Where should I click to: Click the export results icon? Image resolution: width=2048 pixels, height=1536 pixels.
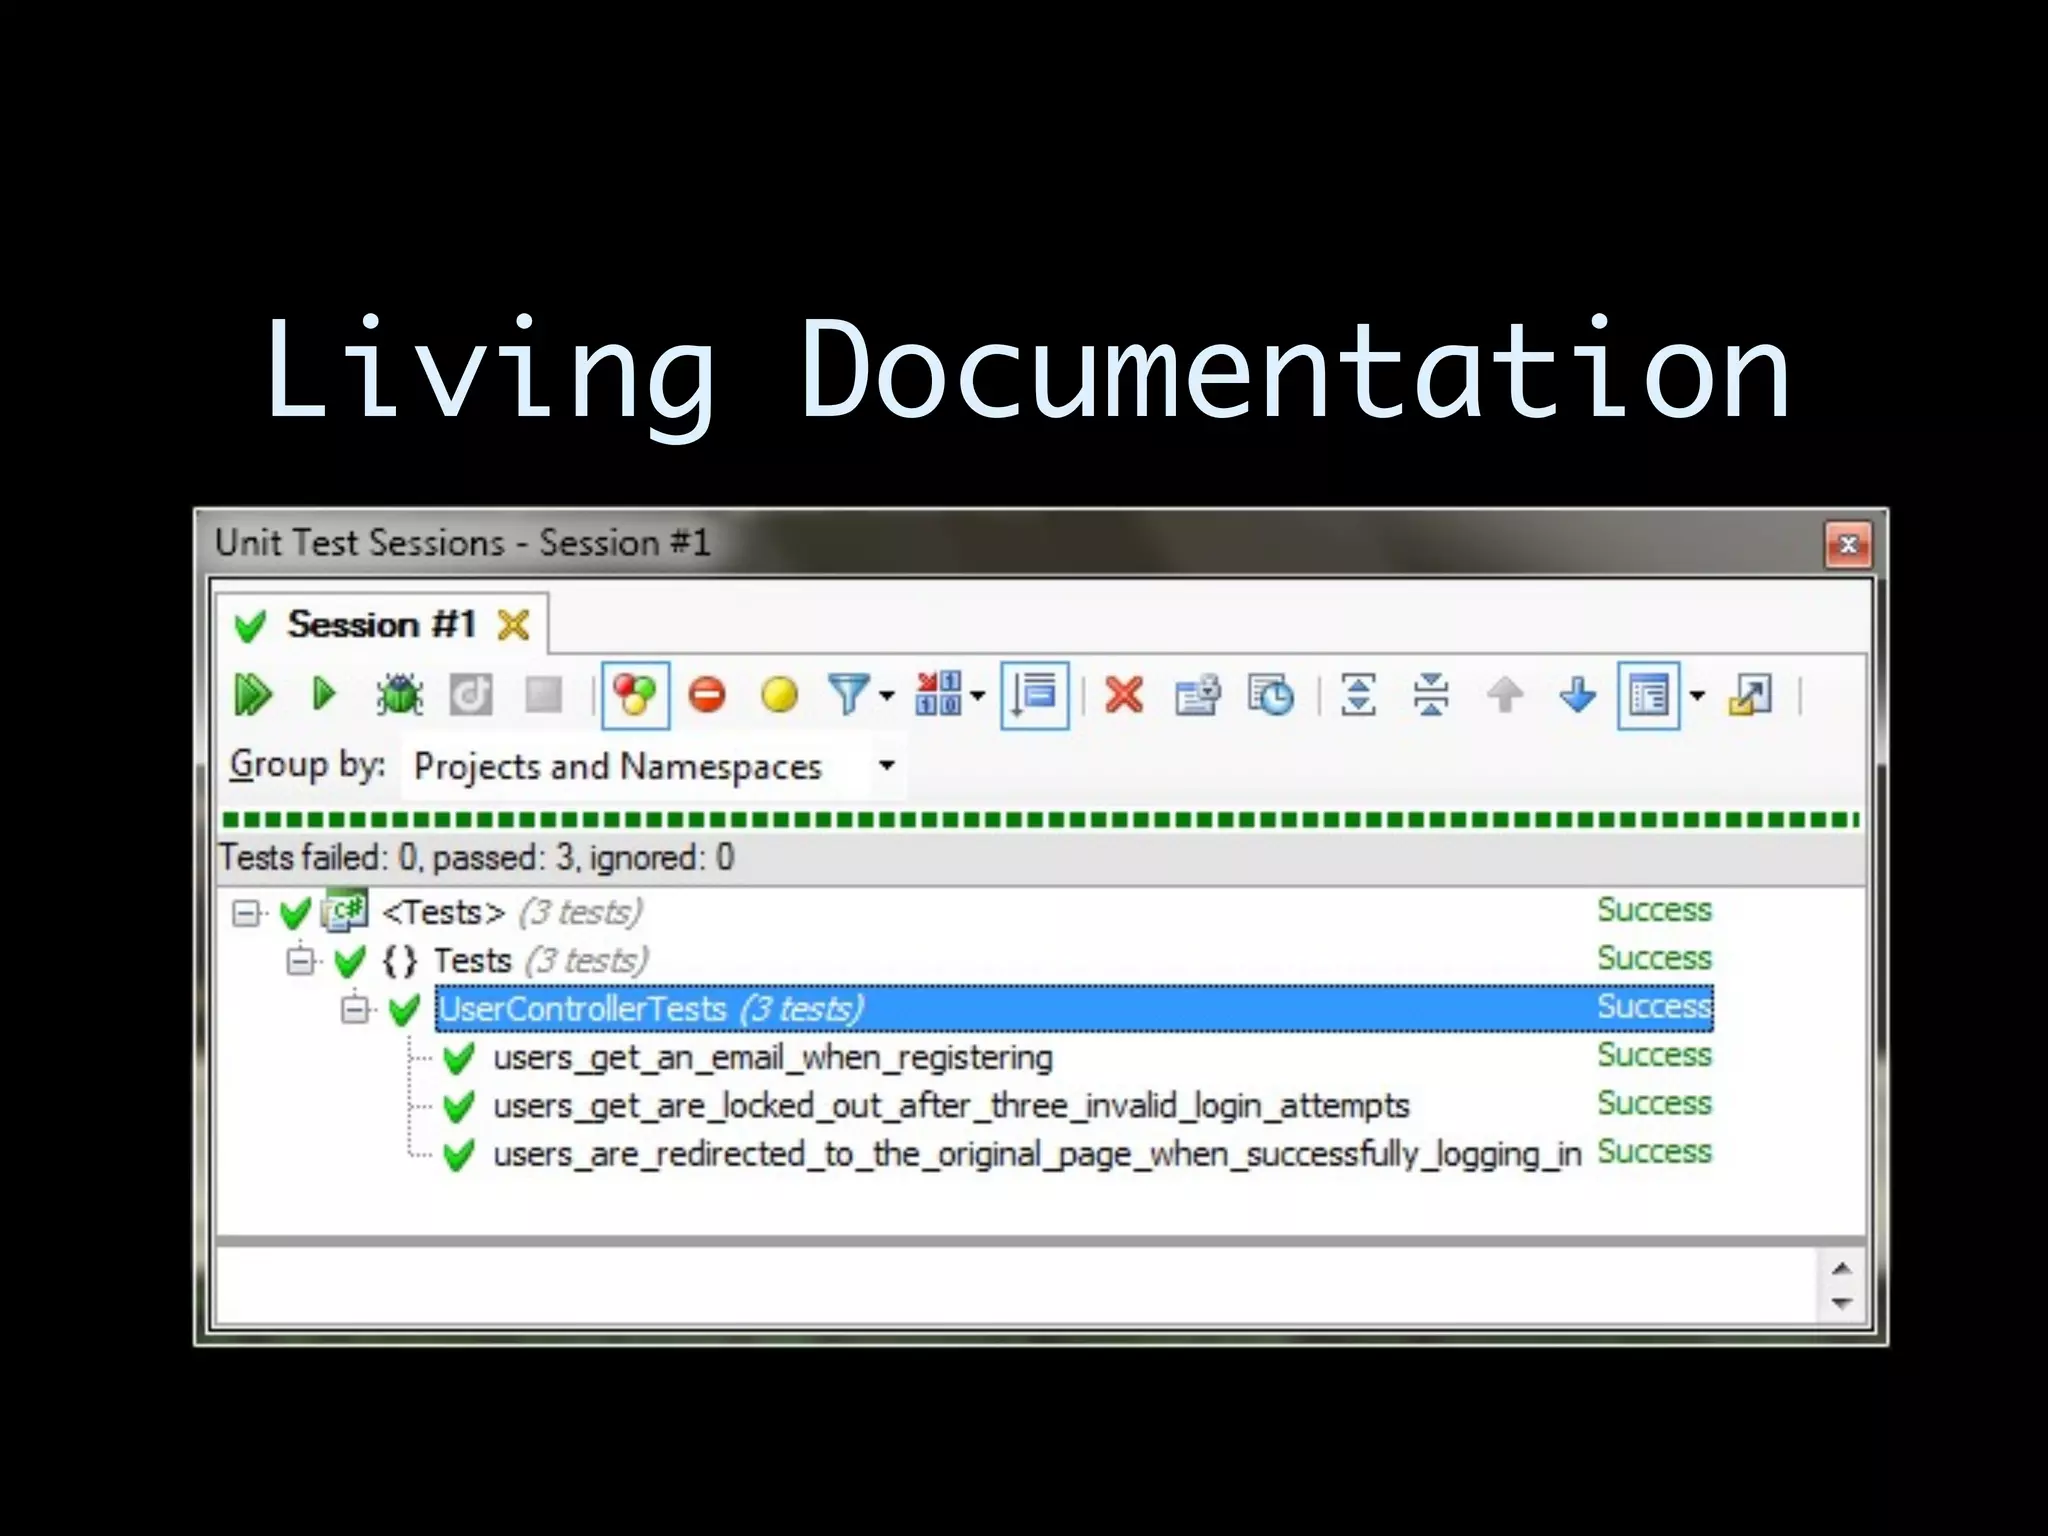pyautogui.click(x=1198, y=695)
